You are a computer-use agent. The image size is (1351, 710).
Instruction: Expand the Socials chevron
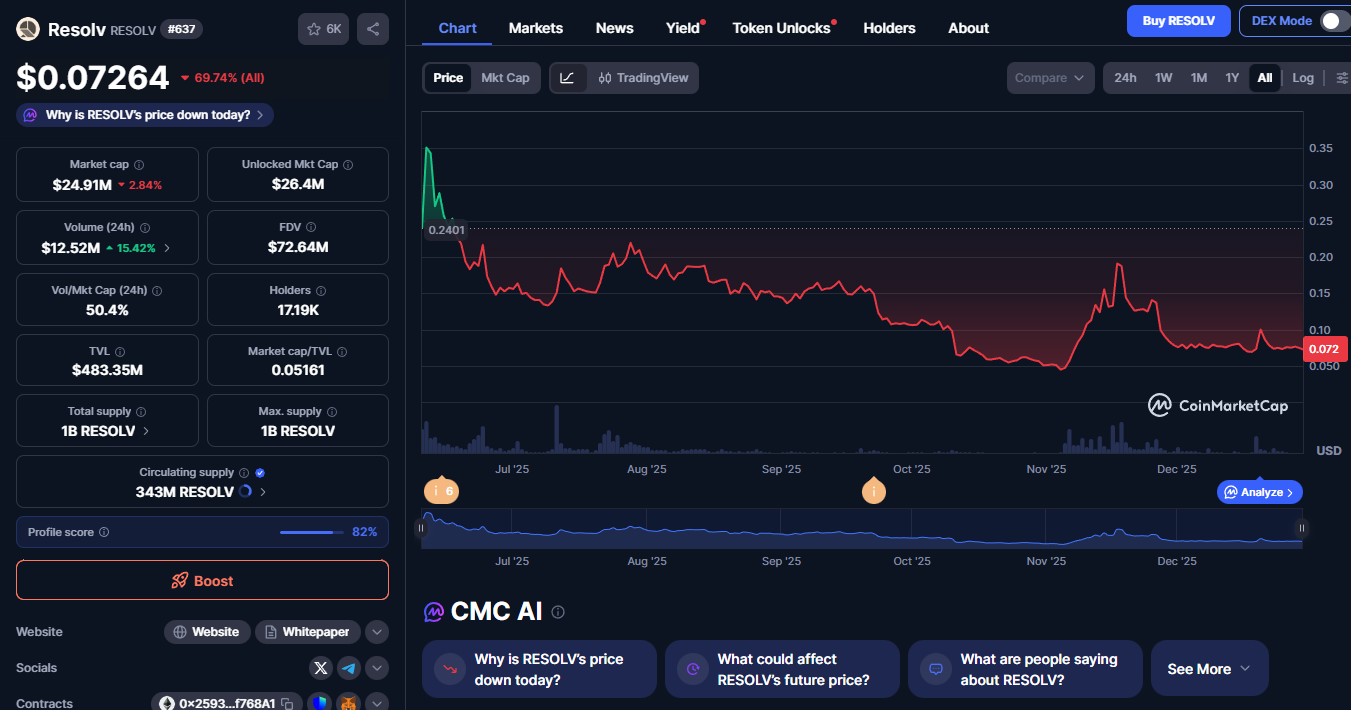point(377,668)
